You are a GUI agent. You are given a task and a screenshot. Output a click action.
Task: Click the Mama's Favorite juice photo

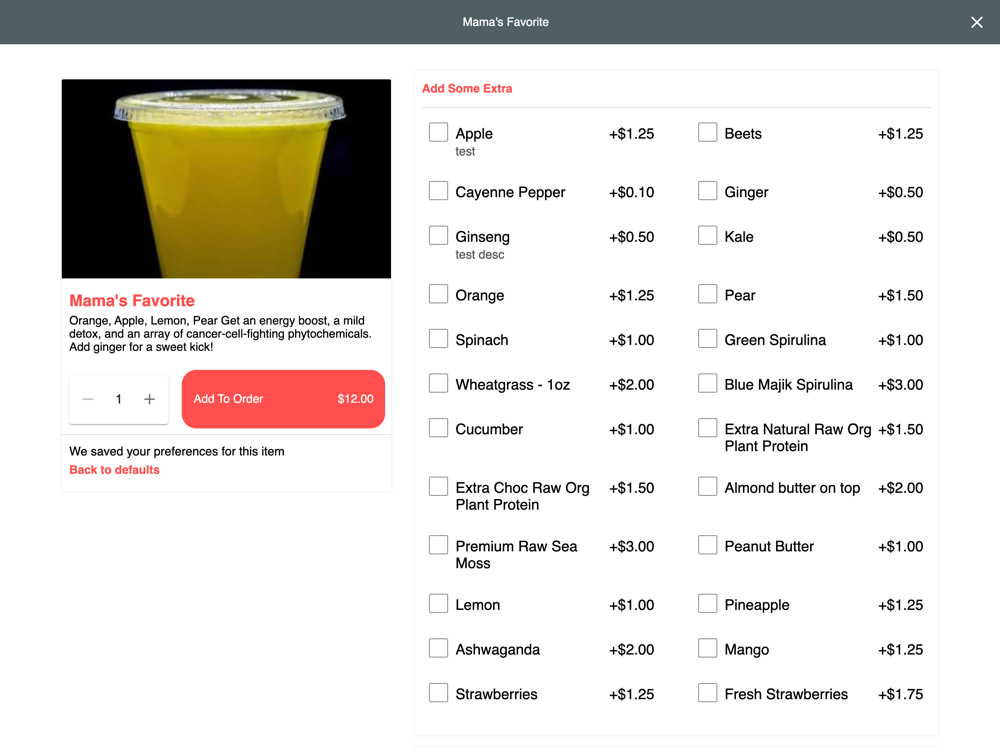point(226,179)
